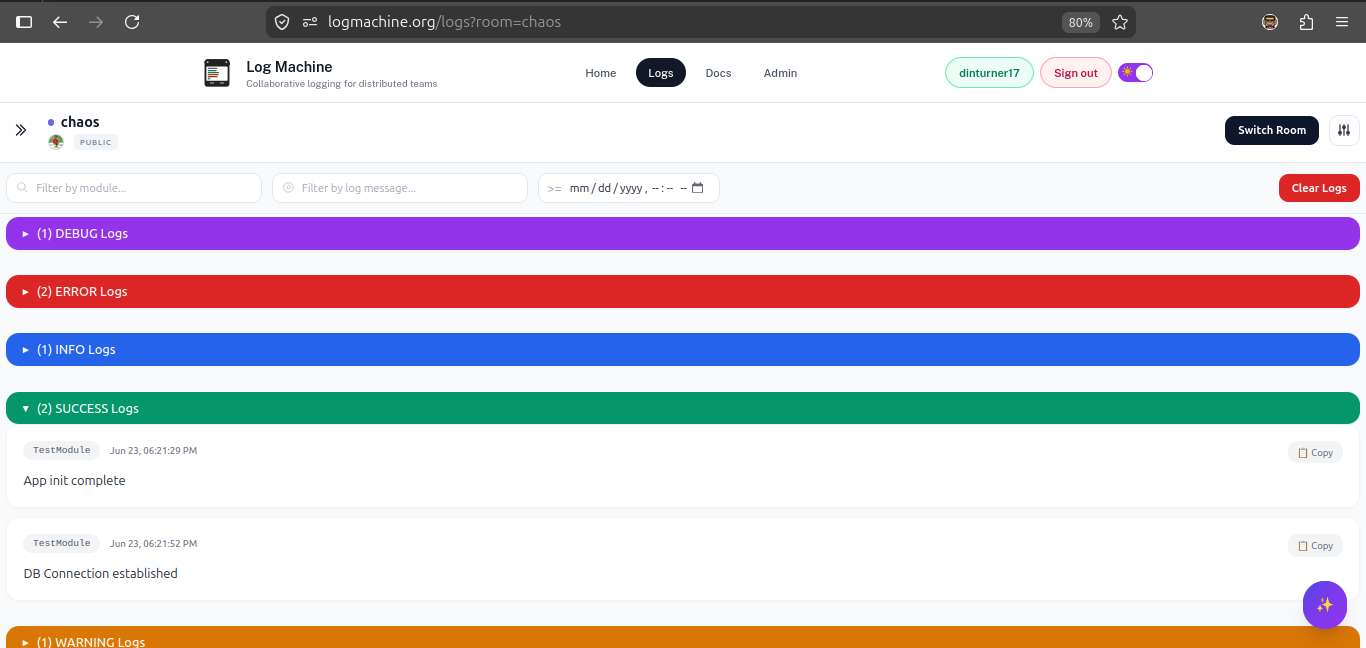1366x648 pixels.
Task: Click the red Clear Logs button
Action: [1319, 188]
